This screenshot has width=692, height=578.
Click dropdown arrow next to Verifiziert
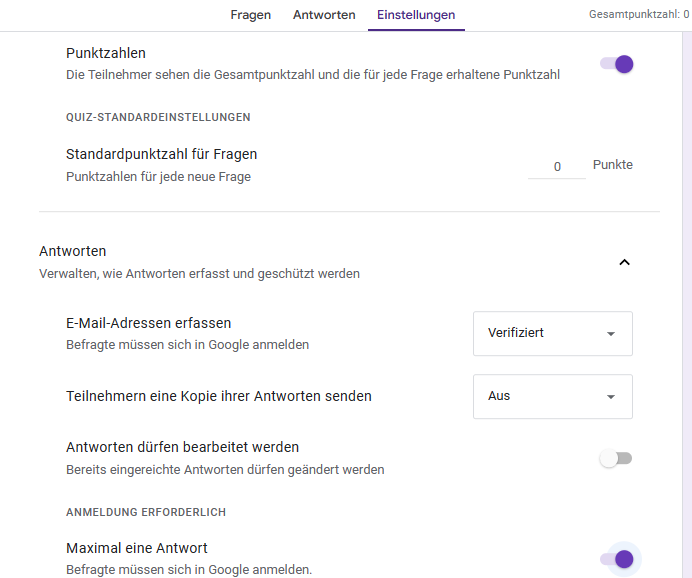[x=611, y=334]
